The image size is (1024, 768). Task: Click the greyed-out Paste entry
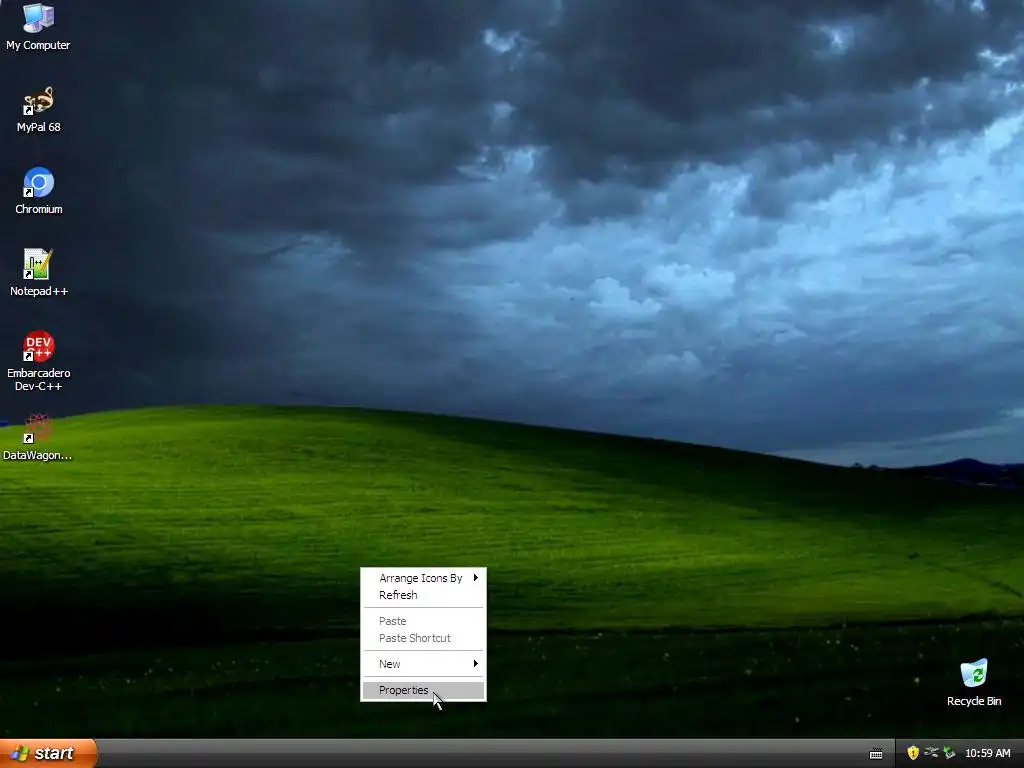[423, 621]
